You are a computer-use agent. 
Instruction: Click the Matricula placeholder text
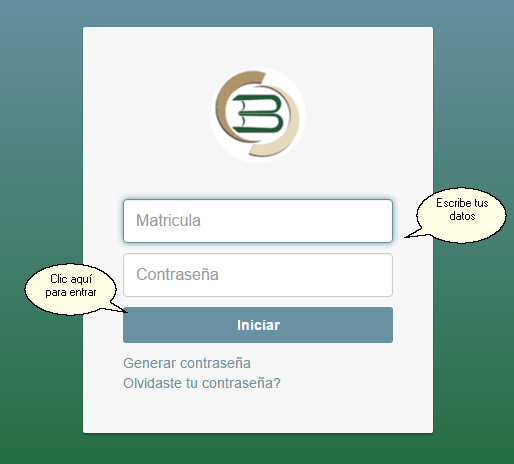pos(168,220)
